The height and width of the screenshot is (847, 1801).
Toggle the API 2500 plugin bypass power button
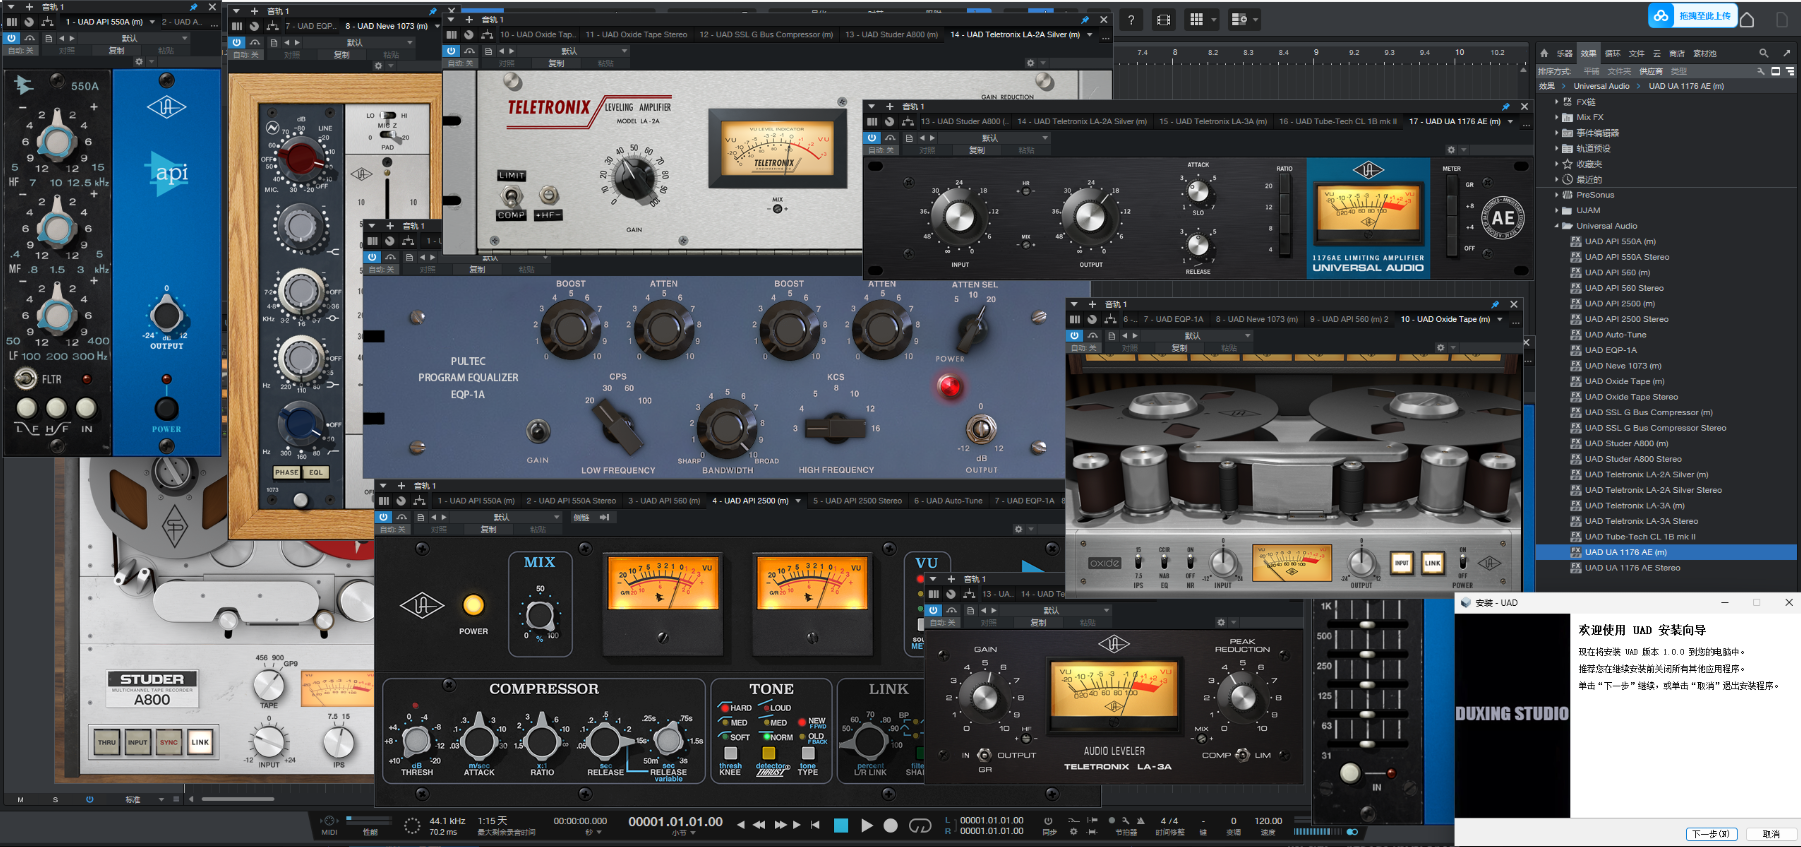(x=383, y=517)
